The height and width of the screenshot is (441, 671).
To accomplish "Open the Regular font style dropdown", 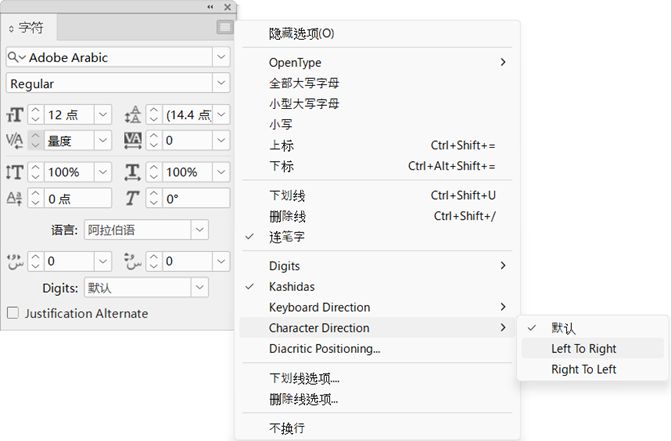I will pyautogui.click(x=221, y=83).
